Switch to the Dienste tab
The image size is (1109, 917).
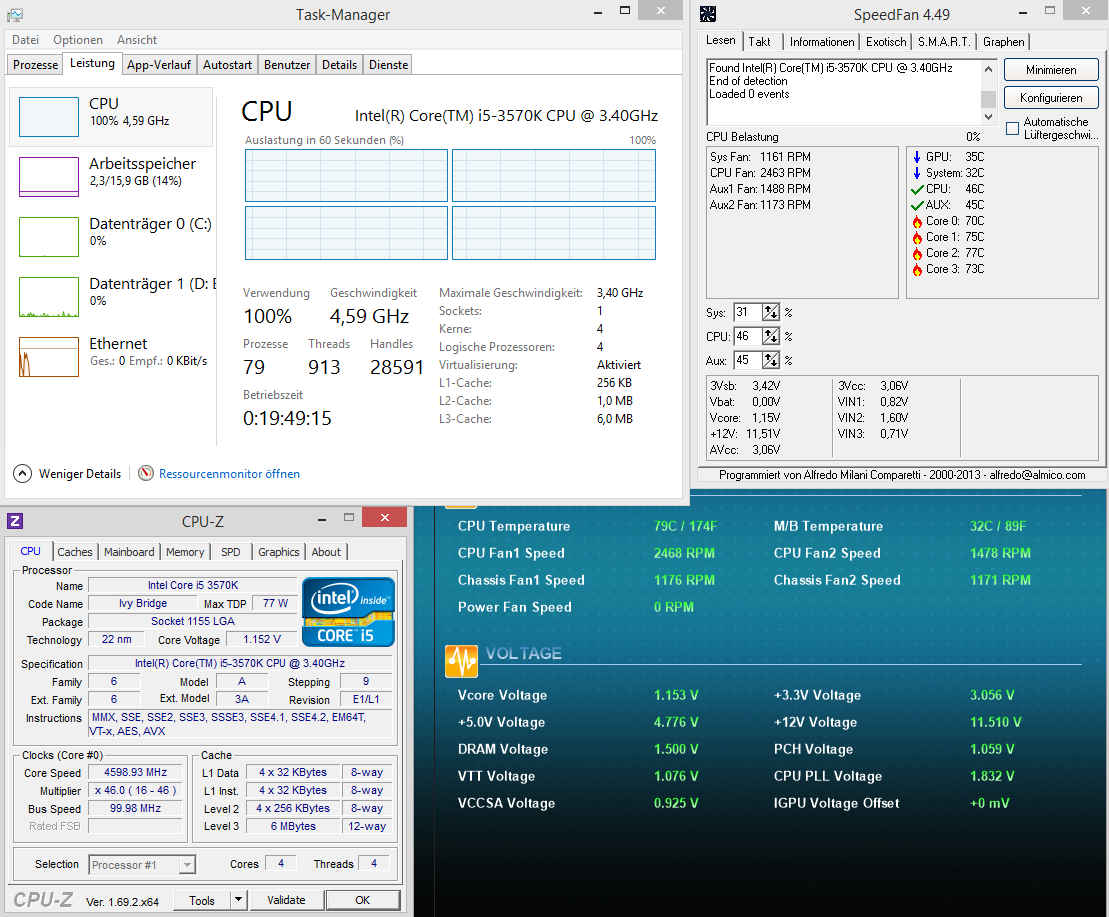(x=388, y=64)
